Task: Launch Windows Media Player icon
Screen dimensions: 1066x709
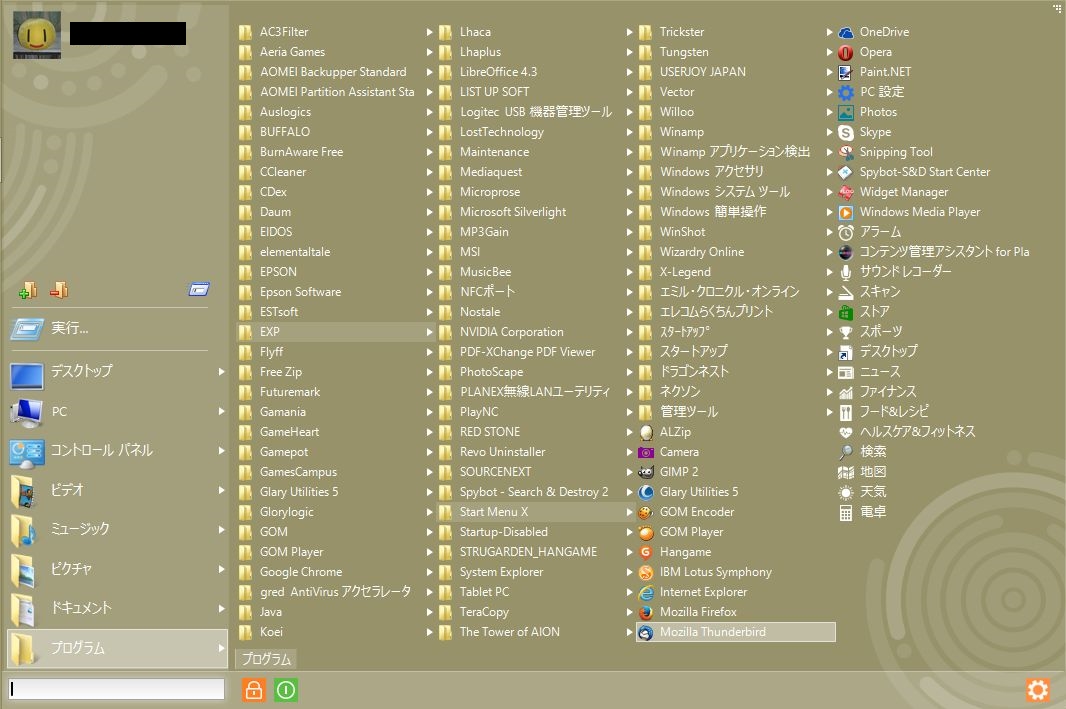Action: [846, 212]
